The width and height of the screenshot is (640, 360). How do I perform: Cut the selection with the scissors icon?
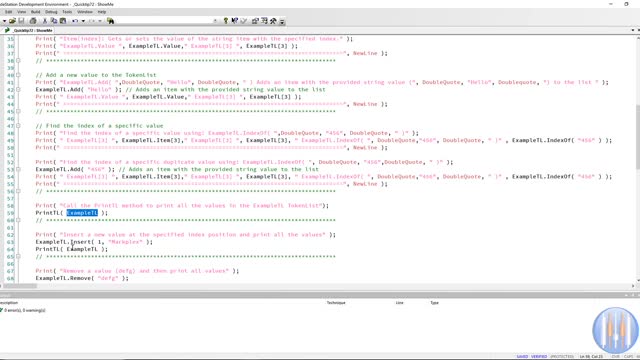(45, 21)
